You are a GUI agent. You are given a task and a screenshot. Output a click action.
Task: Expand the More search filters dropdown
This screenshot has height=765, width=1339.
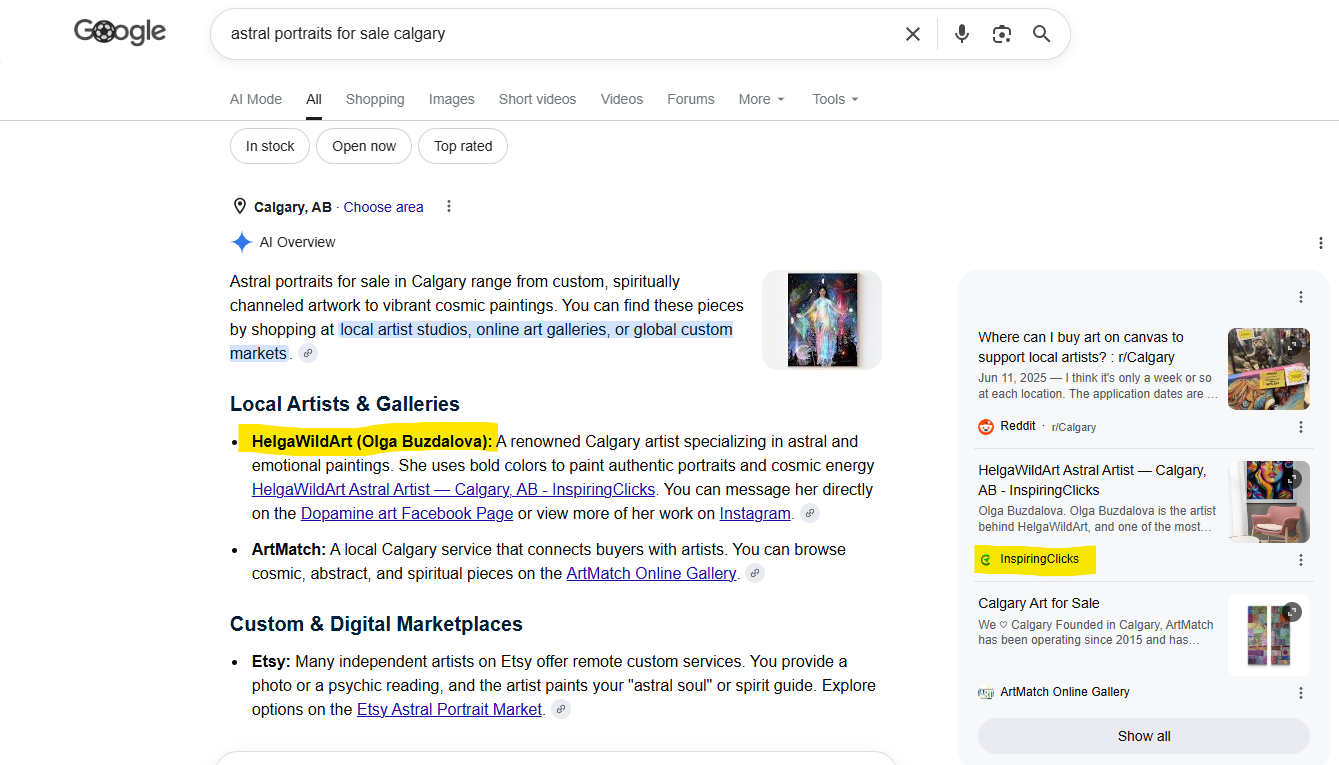click(x=762, y=99)
